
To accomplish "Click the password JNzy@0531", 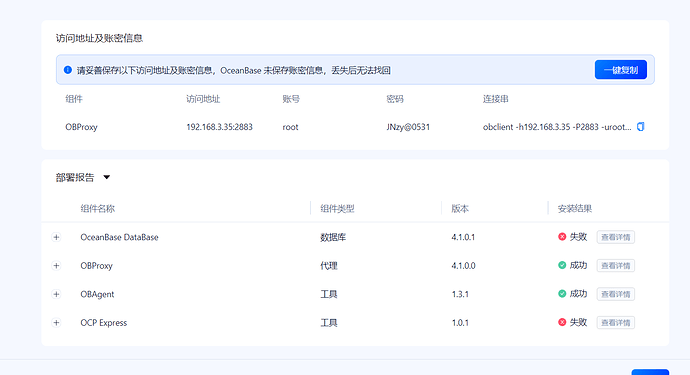I will click(x=408, y=127).
